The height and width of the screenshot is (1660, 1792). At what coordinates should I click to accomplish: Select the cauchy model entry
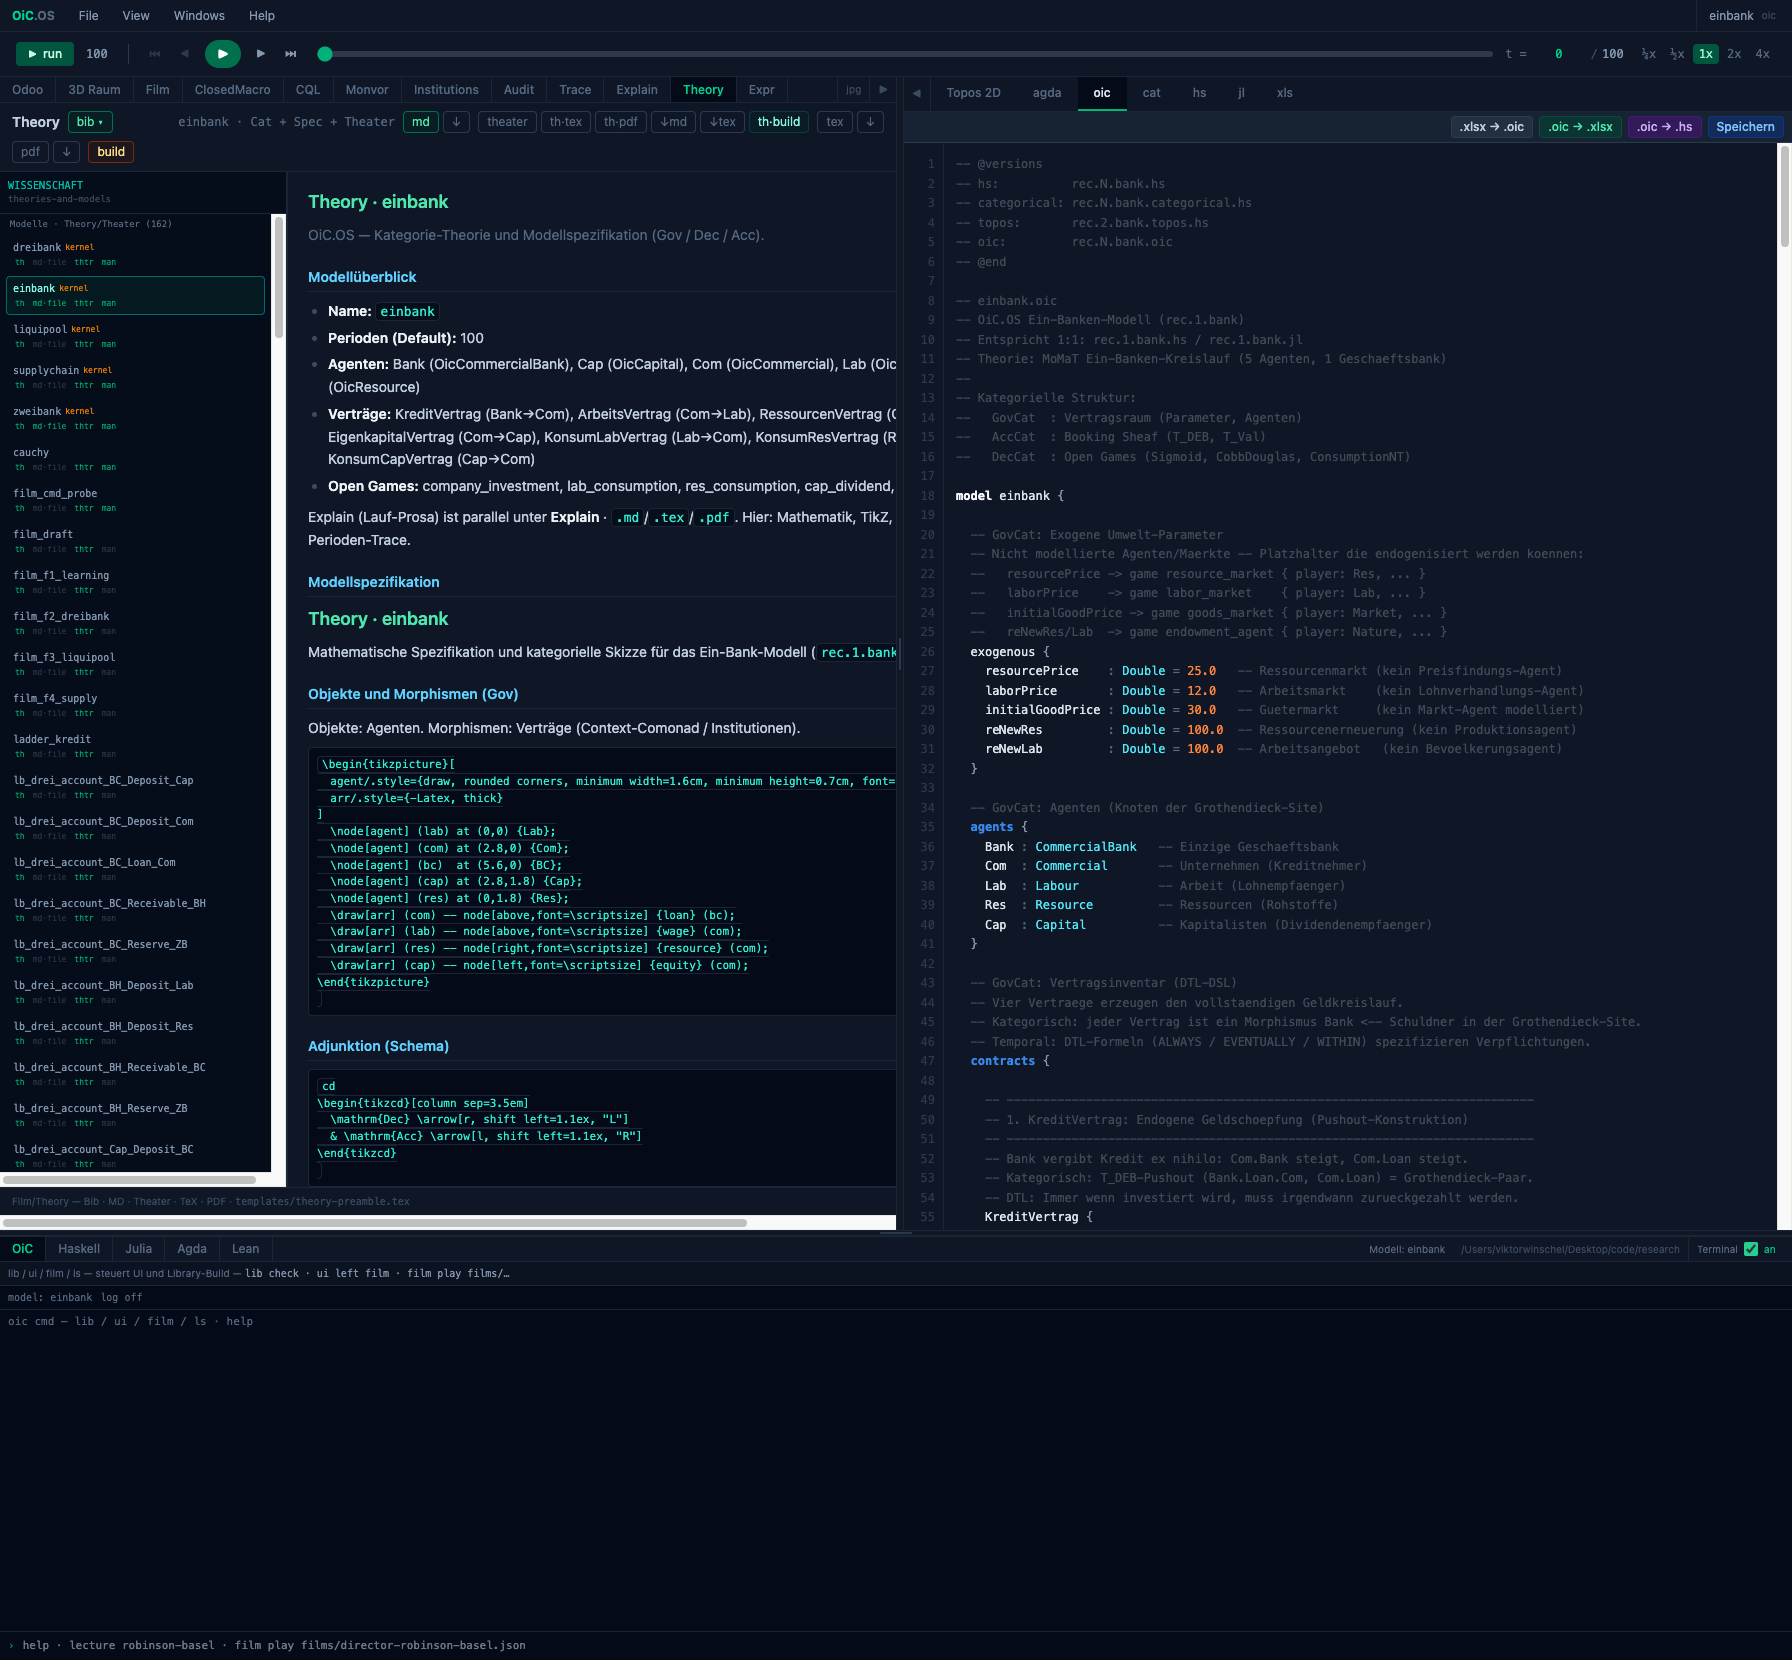(135, 459)
